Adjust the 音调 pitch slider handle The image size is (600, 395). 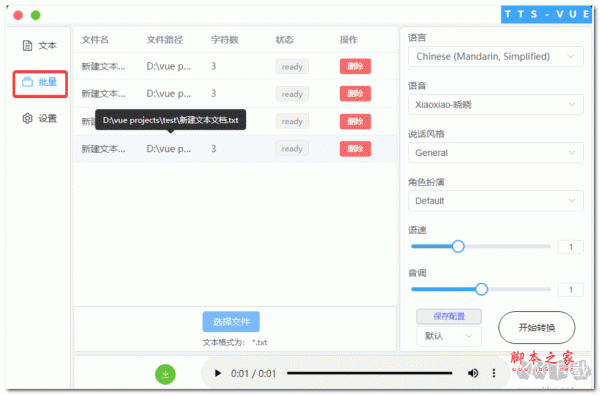481,289
